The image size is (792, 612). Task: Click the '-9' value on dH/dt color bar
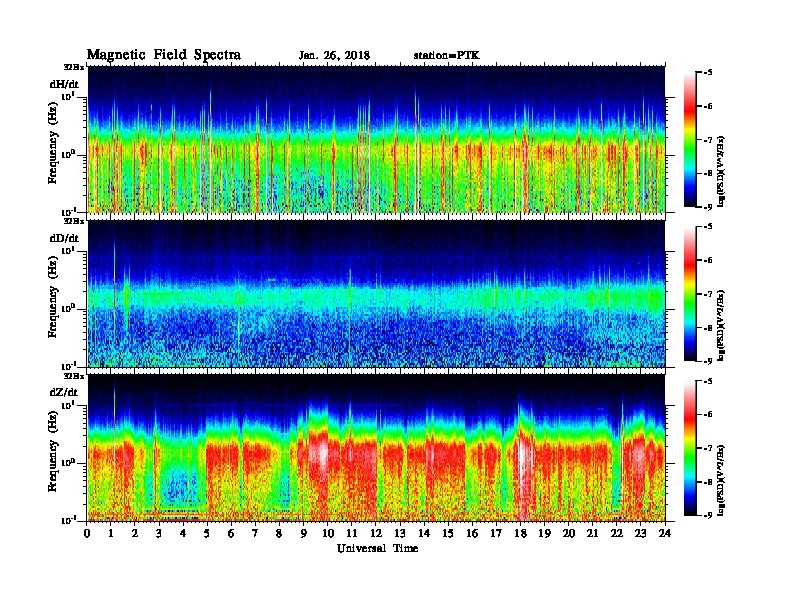707,207
